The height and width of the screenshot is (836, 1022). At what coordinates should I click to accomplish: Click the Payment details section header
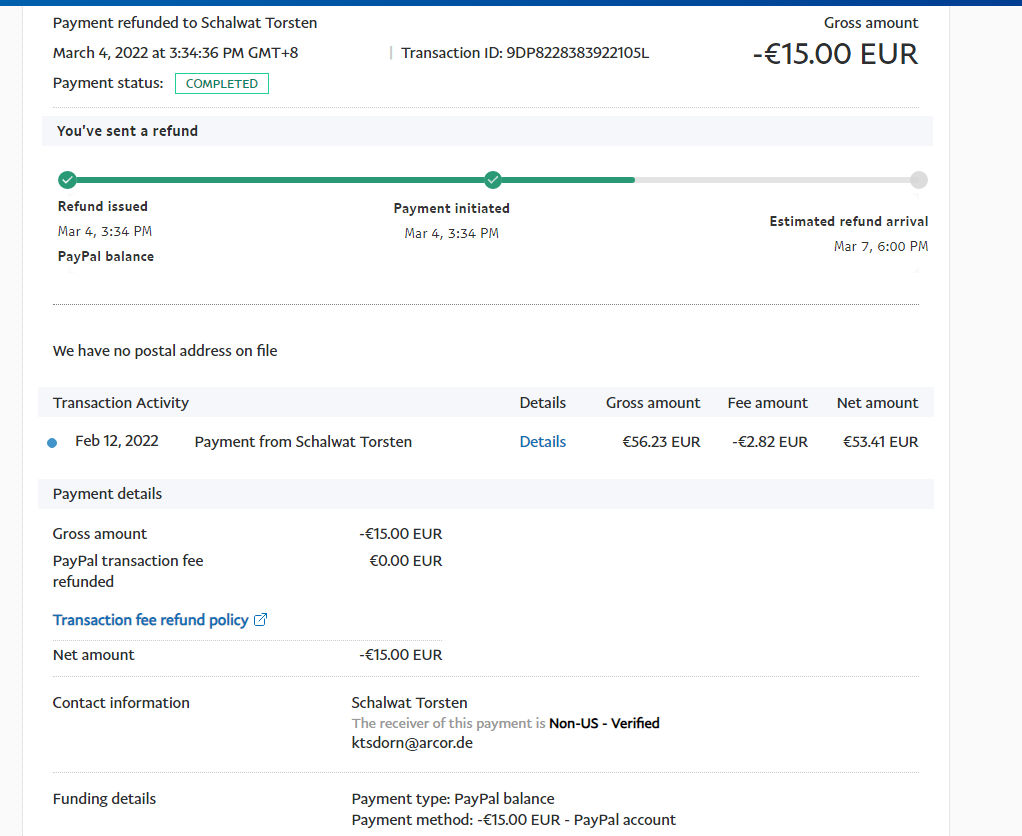click(107, 494)
